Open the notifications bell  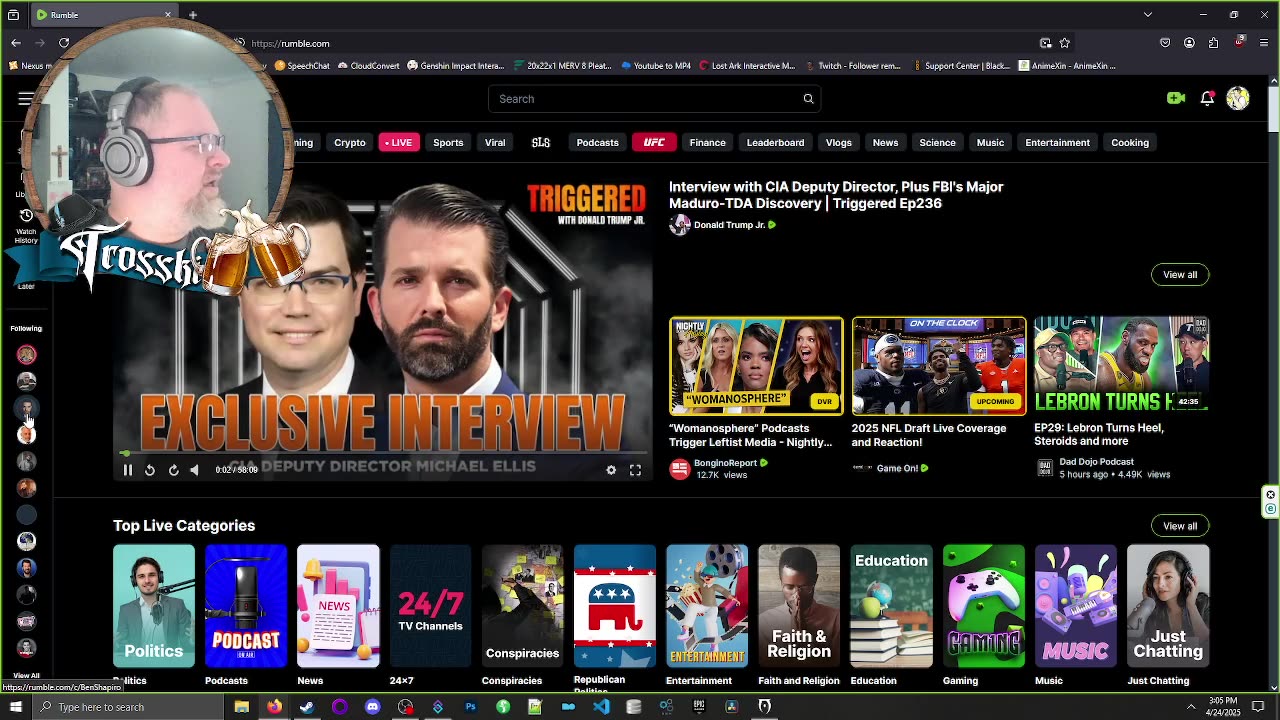pyautogui.click(x=1207, y=98)
